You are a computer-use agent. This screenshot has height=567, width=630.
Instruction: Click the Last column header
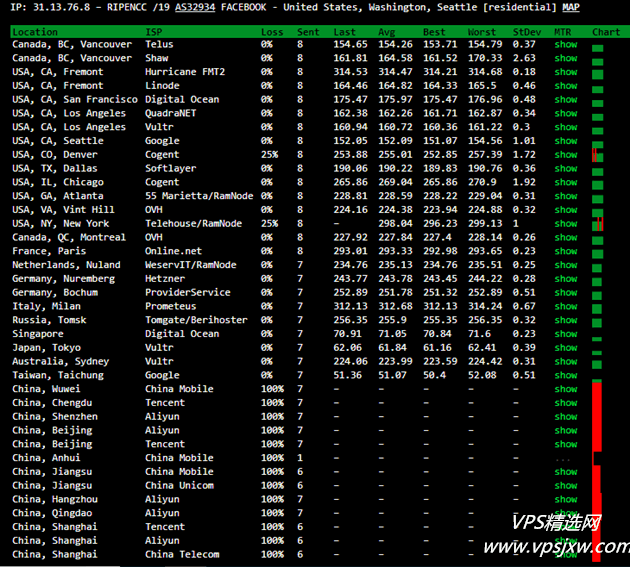[x=344, y=32]
